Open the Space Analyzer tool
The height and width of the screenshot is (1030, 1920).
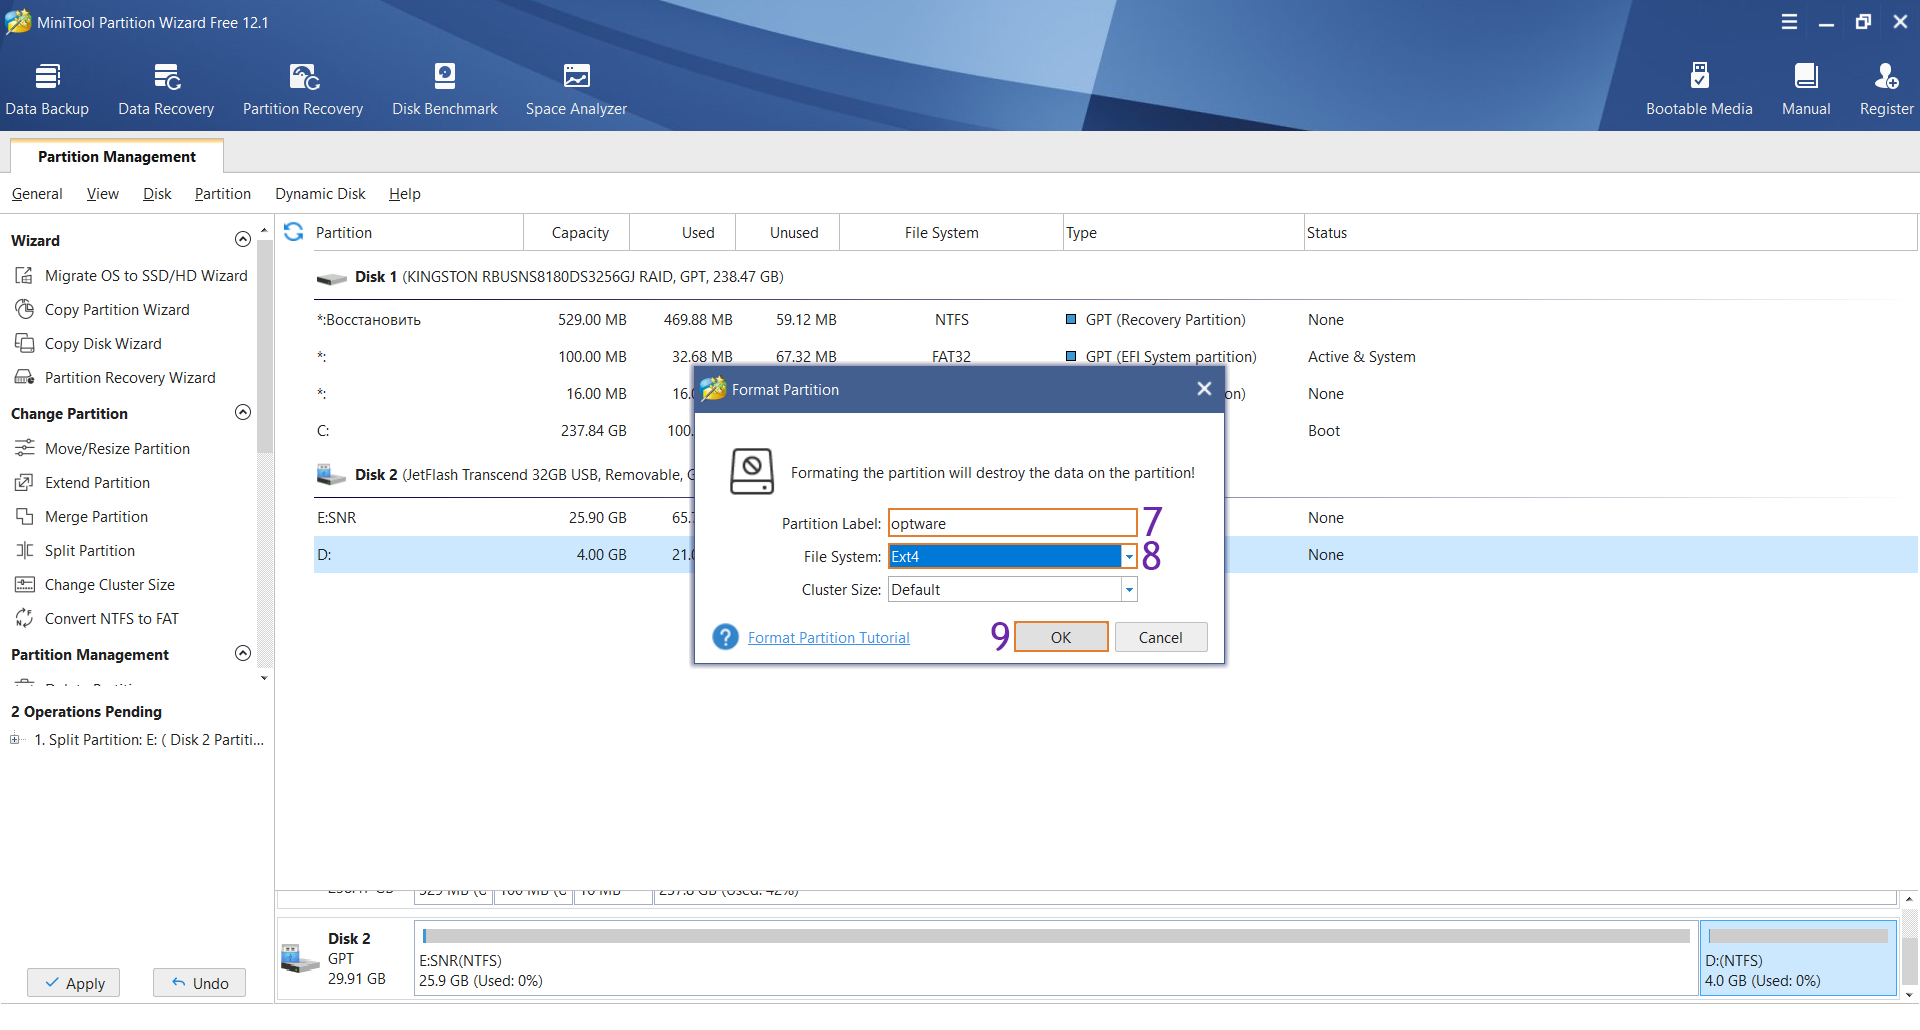tap(576, 89)
